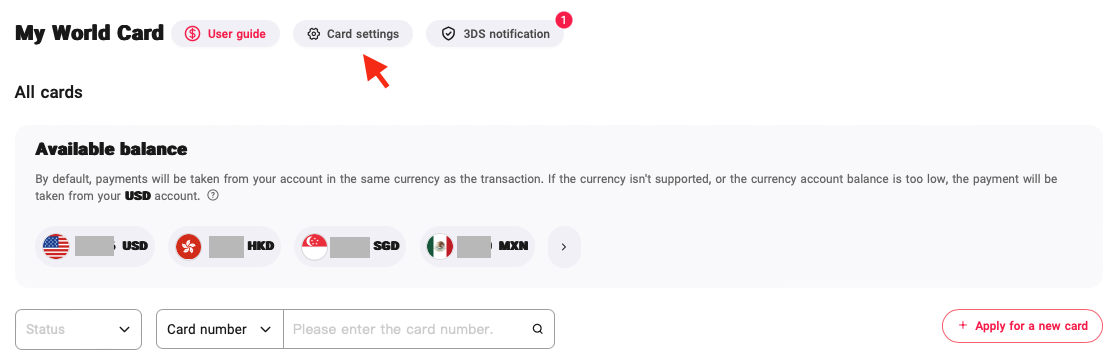
Task: Click the plus icon on Apply for a new card
Action: (x=963, y=326)
